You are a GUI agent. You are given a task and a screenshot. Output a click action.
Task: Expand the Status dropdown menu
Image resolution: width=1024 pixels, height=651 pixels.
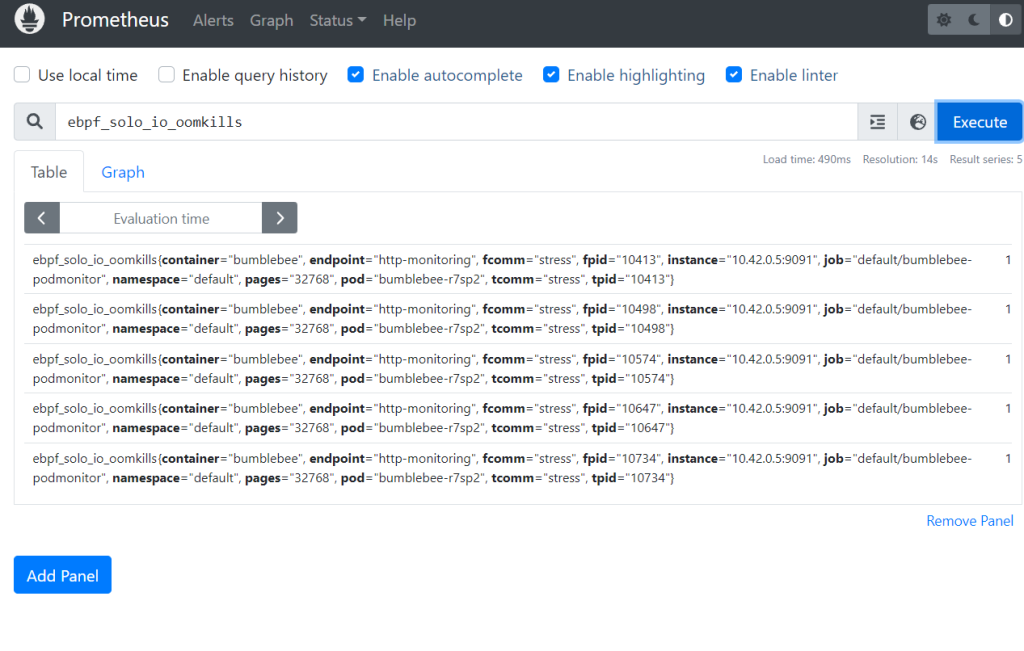[338, 20]
